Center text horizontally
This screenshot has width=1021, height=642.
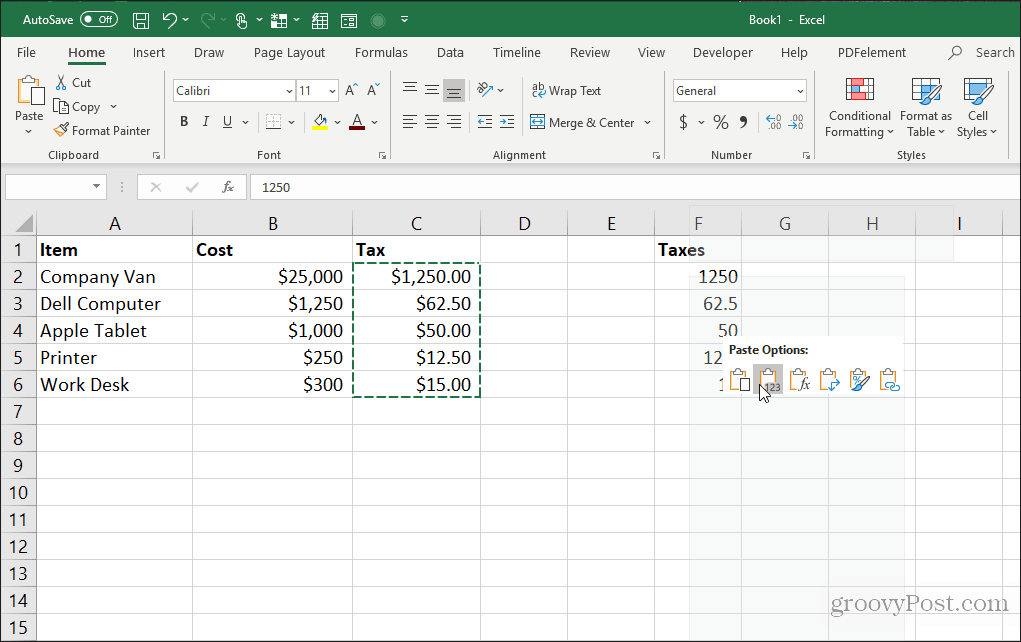[432, 122]
